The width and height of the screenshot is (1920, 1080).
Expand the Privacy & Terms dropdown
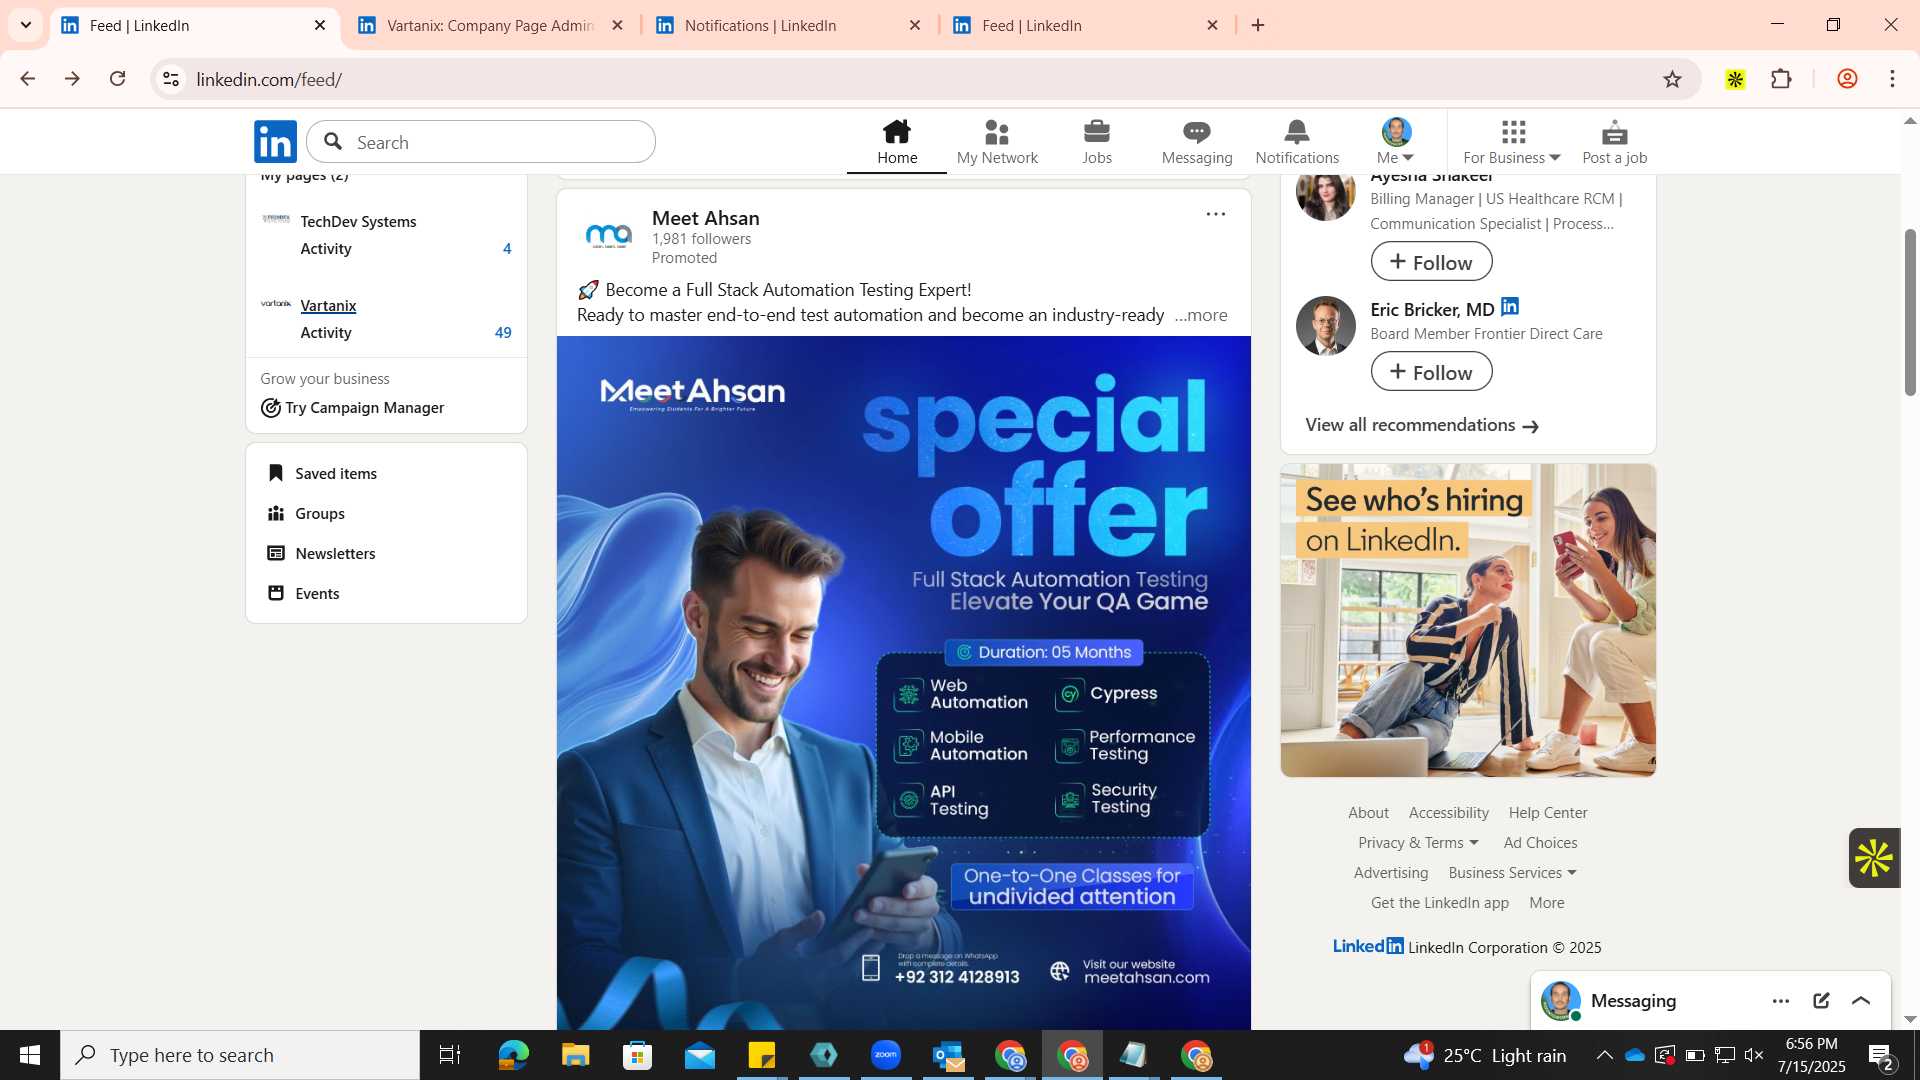[1418, 843]
